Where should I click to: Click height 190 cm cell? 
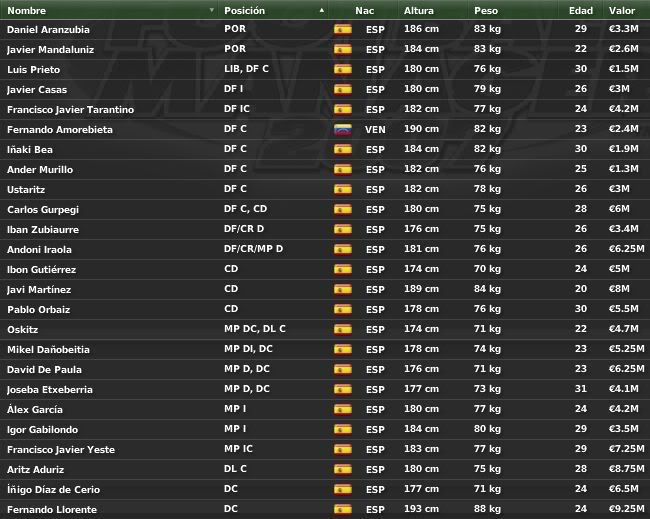(421, 129)
